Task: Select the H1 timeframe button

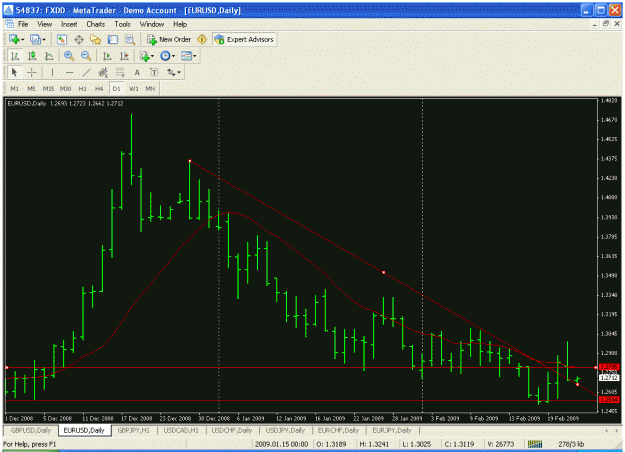Action: (82, 88)
